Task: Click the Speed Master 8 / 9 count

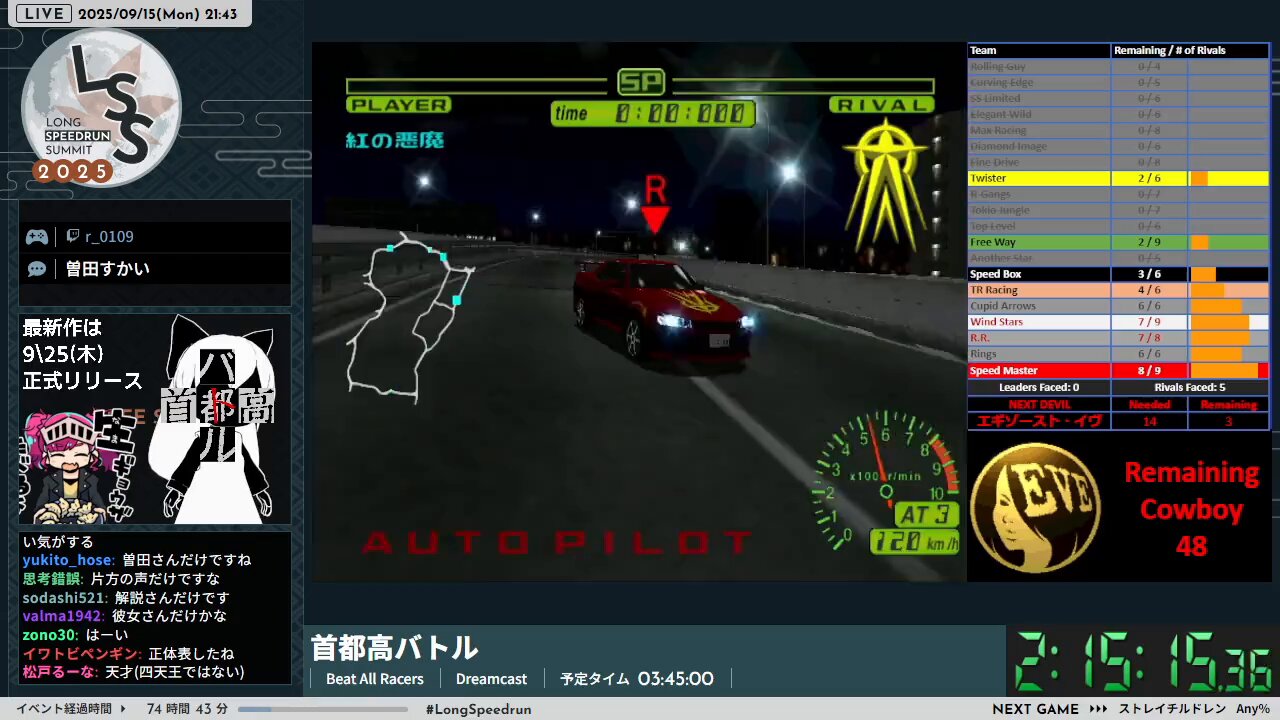Action: pyautogui.click(x=1149, y=370)
